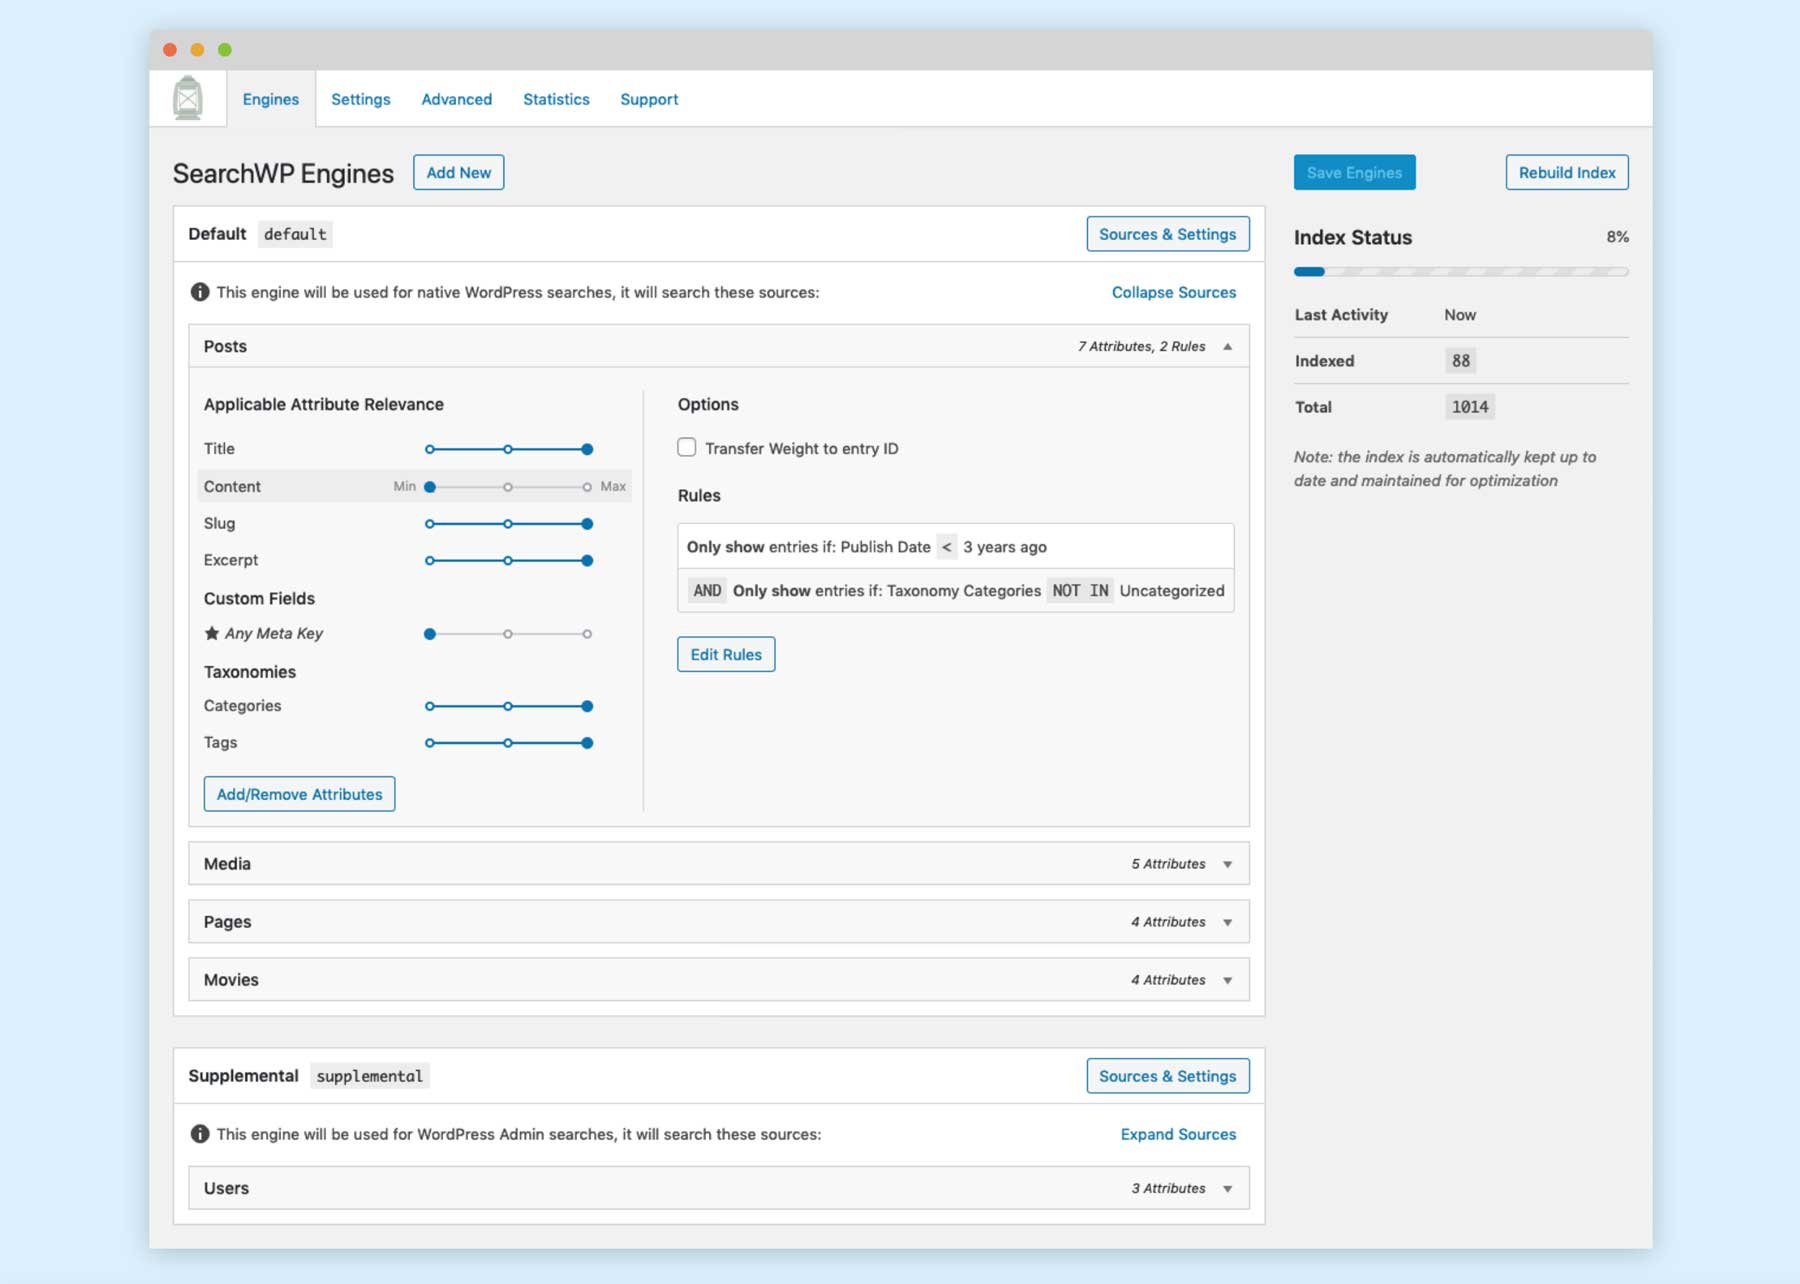Screen dimensions: 1800x1284
Task: Expand the Pages source section
Action: 1228,921
